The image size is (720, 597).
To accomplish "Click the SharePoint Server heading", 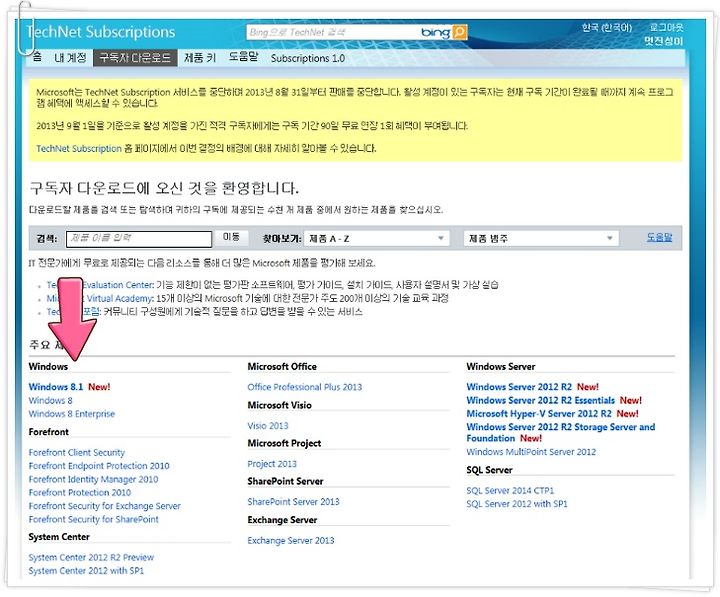I will [285, 481].
